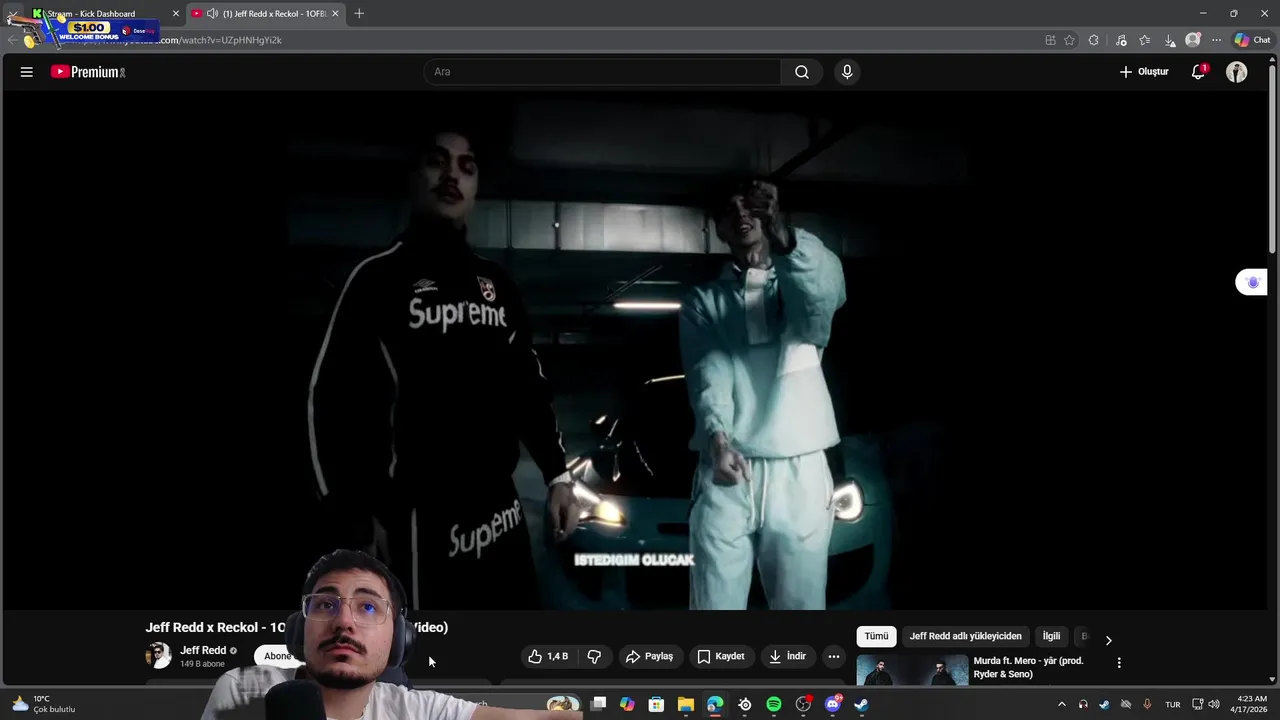Click the floating purple circle widget
Viewport: 1280px width, 720px height.
click(x=1252, y=283)
